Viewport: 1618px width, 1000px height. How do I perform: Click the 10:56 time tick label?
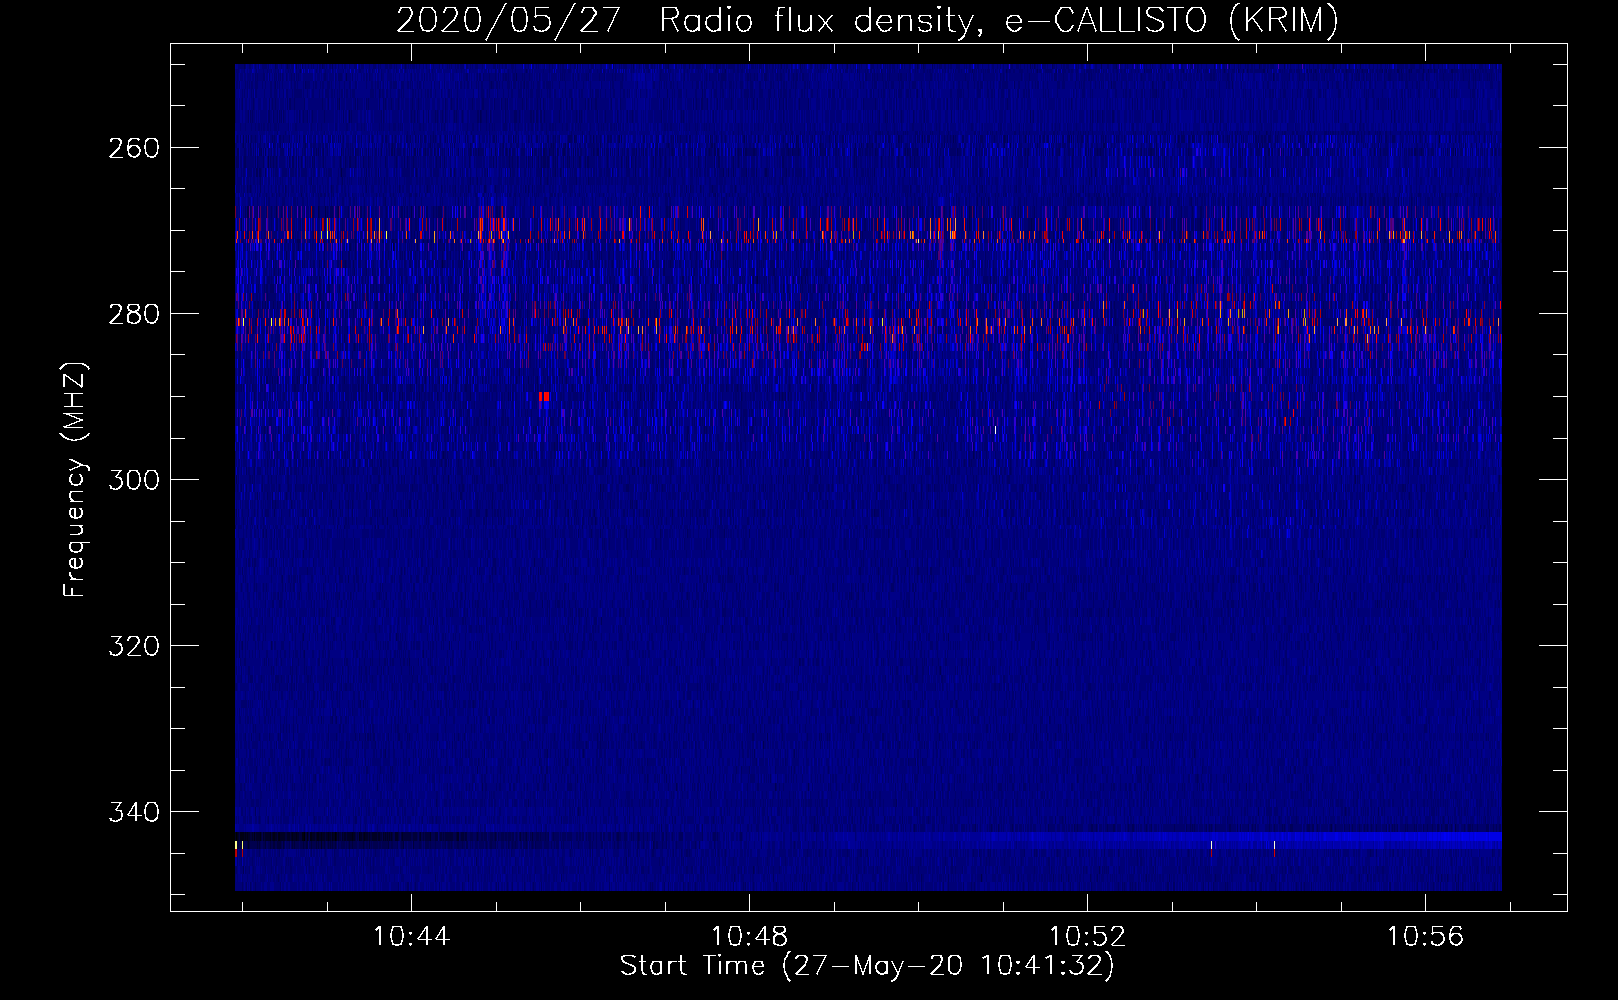(1425, 937)
